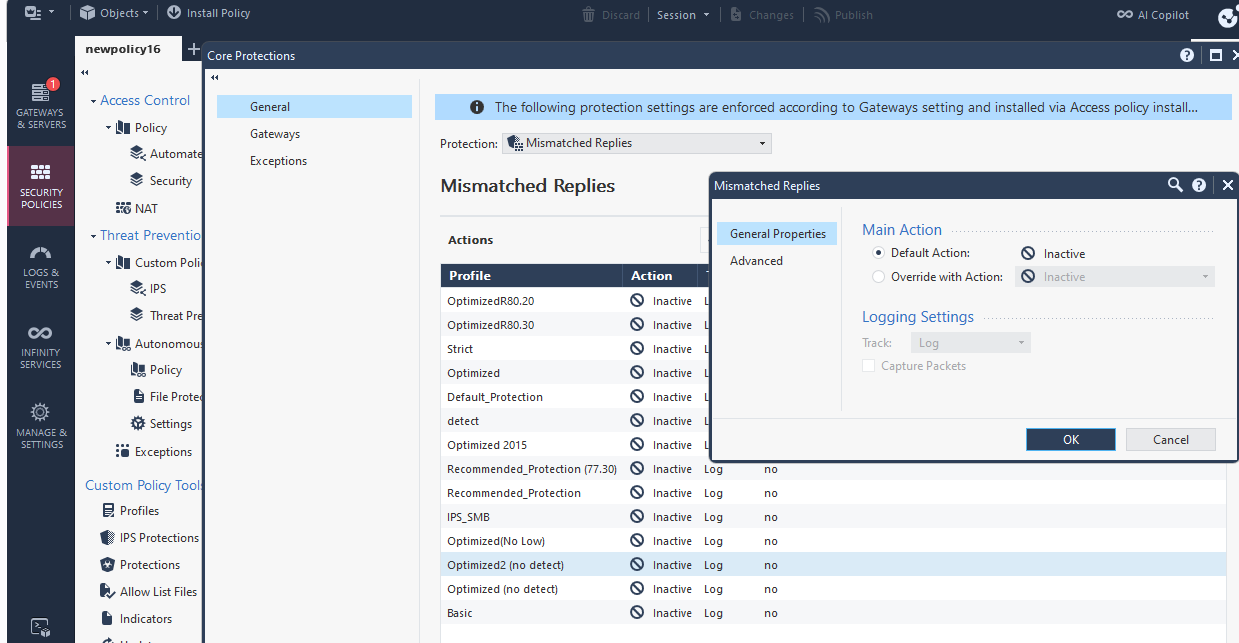
Task: Sort by Action column header
Action: (x=660, y=276)
